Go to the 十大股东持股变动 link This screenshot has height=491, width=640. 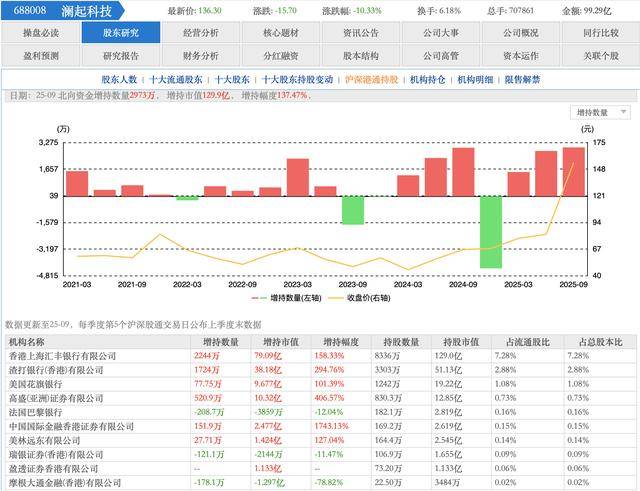[298, 80]
